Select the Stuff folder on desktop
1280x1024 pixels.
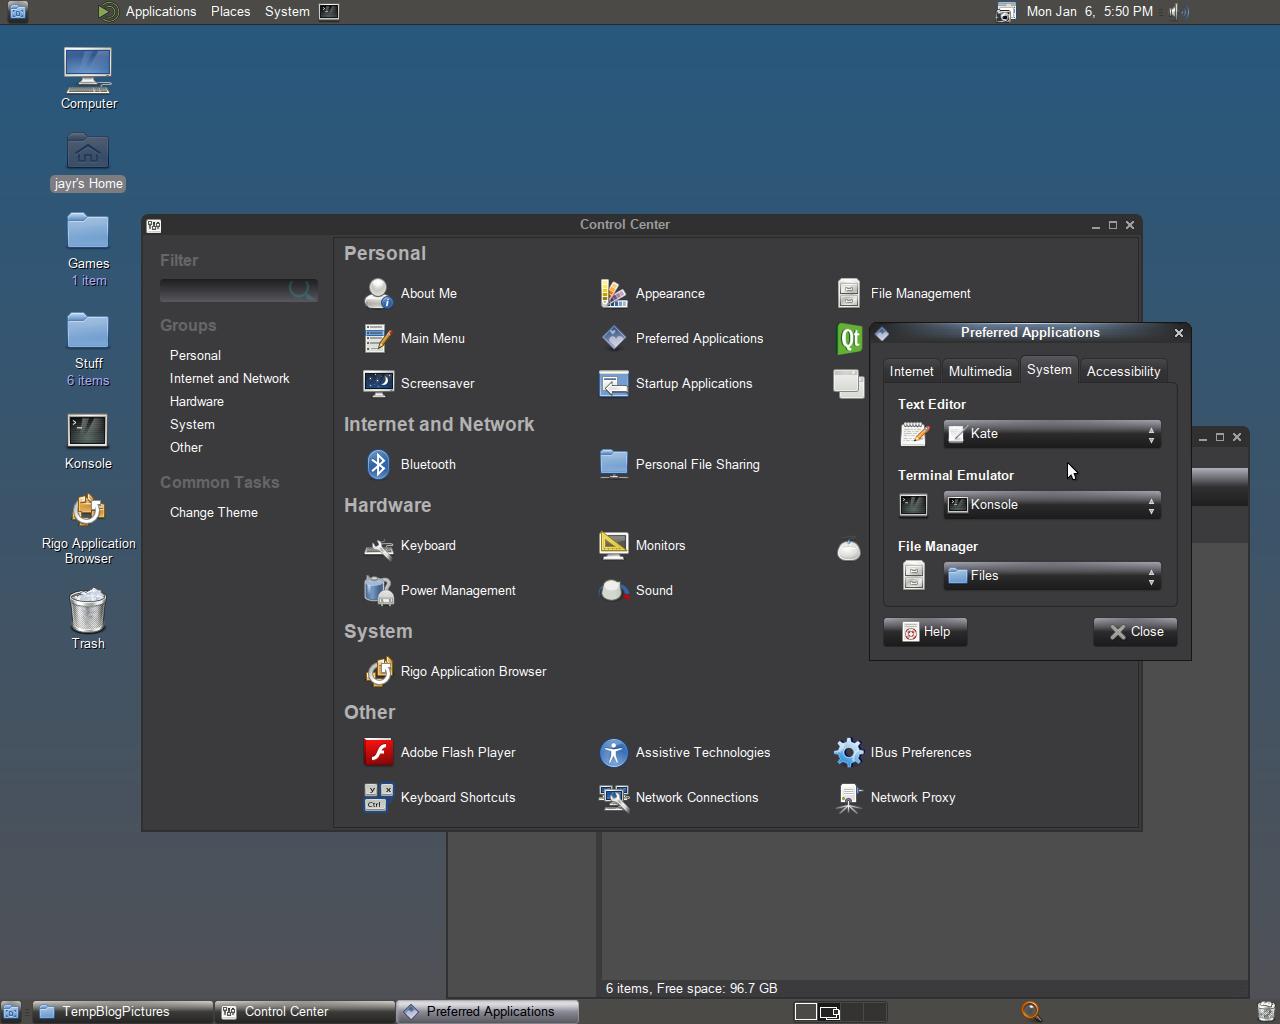88,332
